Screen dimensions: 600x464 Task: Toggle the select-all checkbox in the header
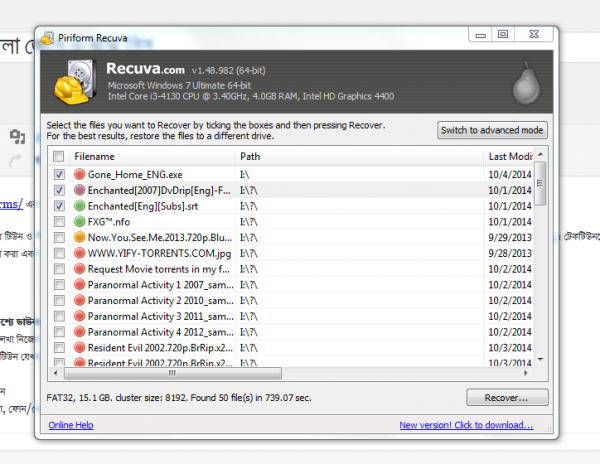59,156
